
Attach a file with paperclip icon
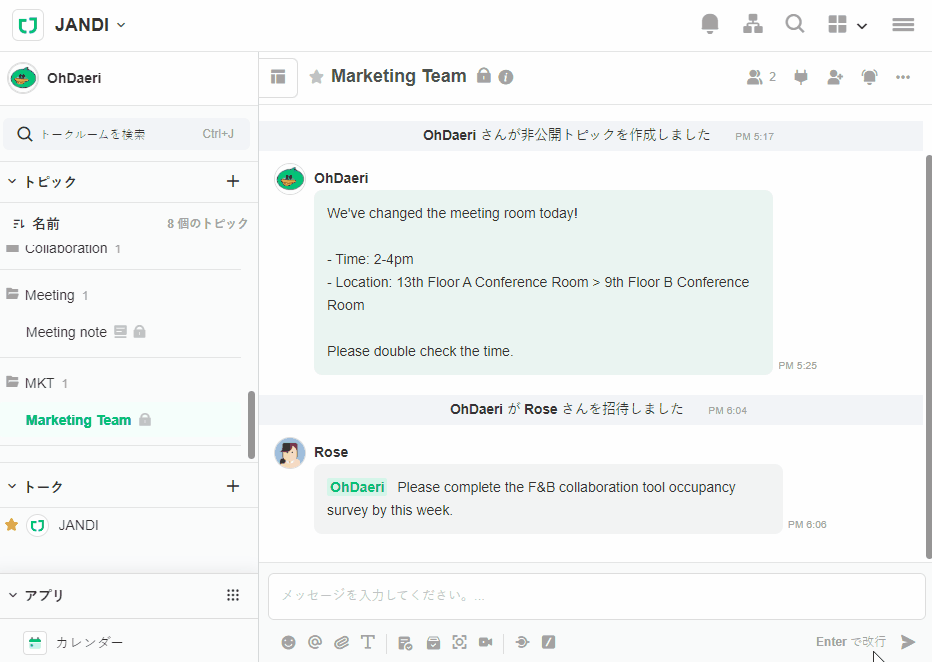point(341,642)
